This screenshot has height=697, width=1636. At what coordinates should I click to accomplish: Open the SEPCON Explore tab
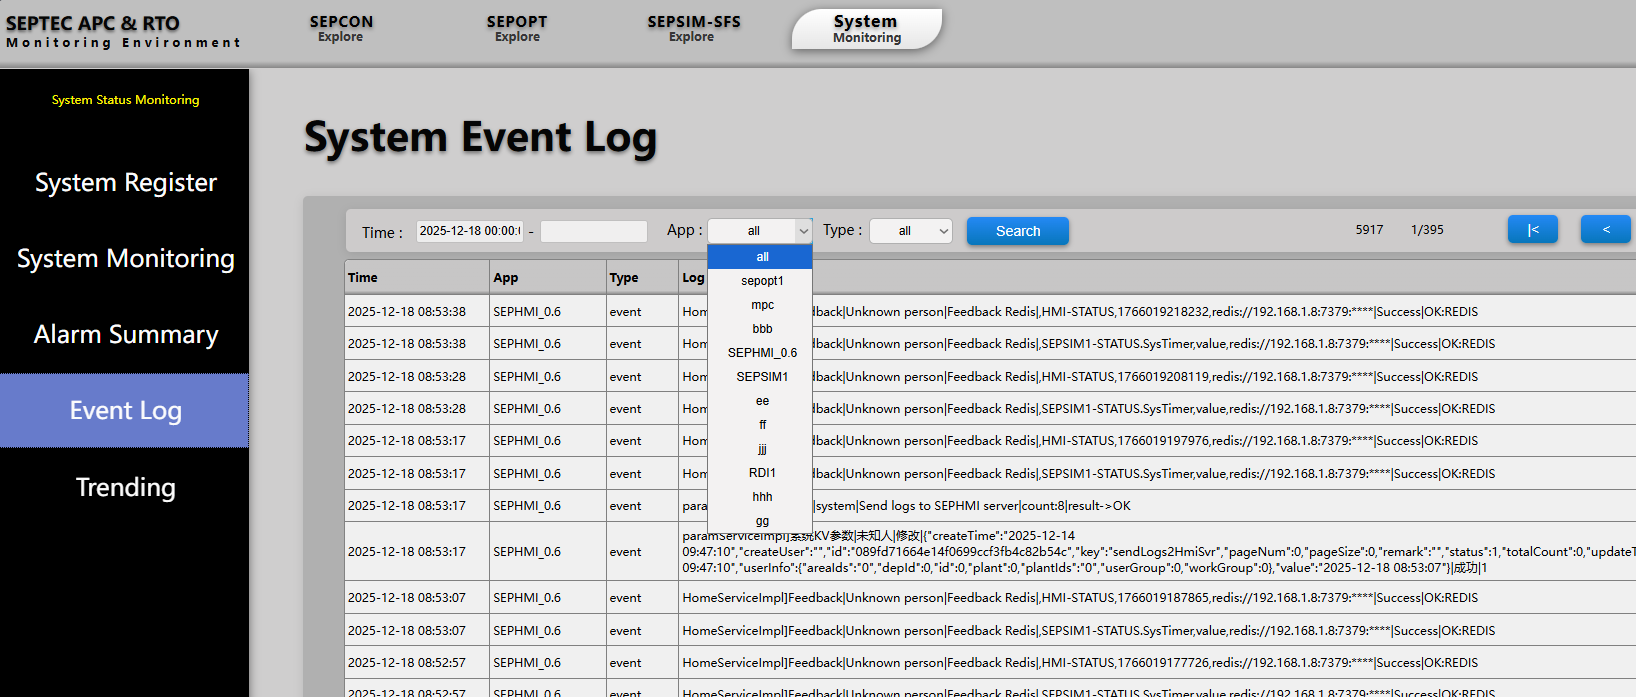(341, 28)
